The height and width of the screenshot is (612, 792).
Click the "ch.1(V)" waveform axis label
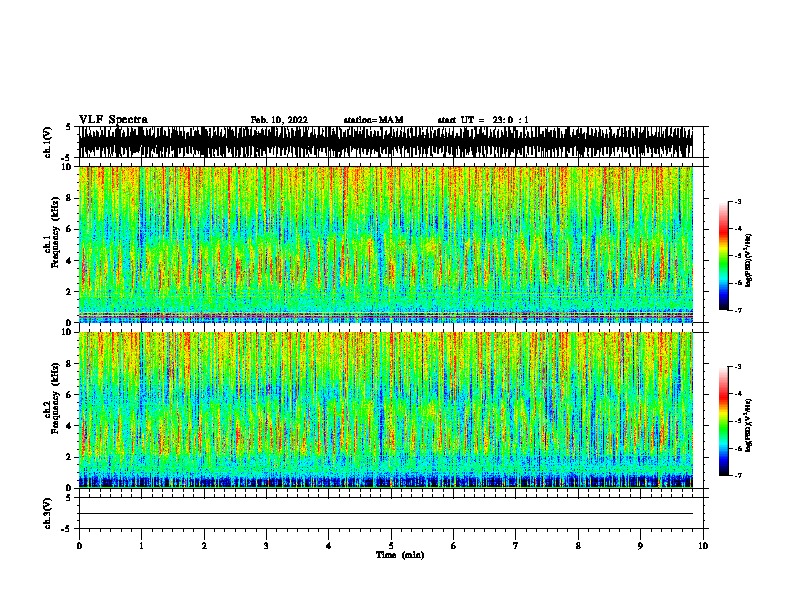pos(47,142)
